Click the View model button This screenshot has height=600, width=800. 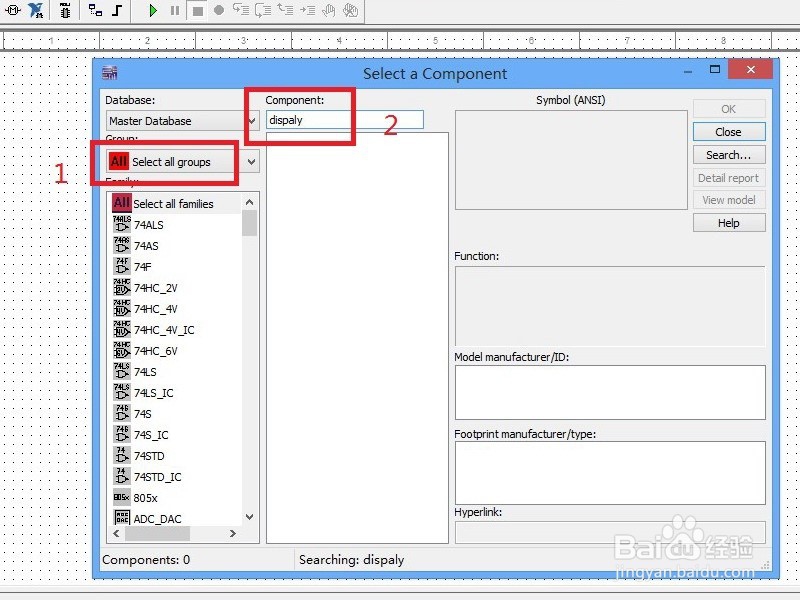[x=729, y=200]
